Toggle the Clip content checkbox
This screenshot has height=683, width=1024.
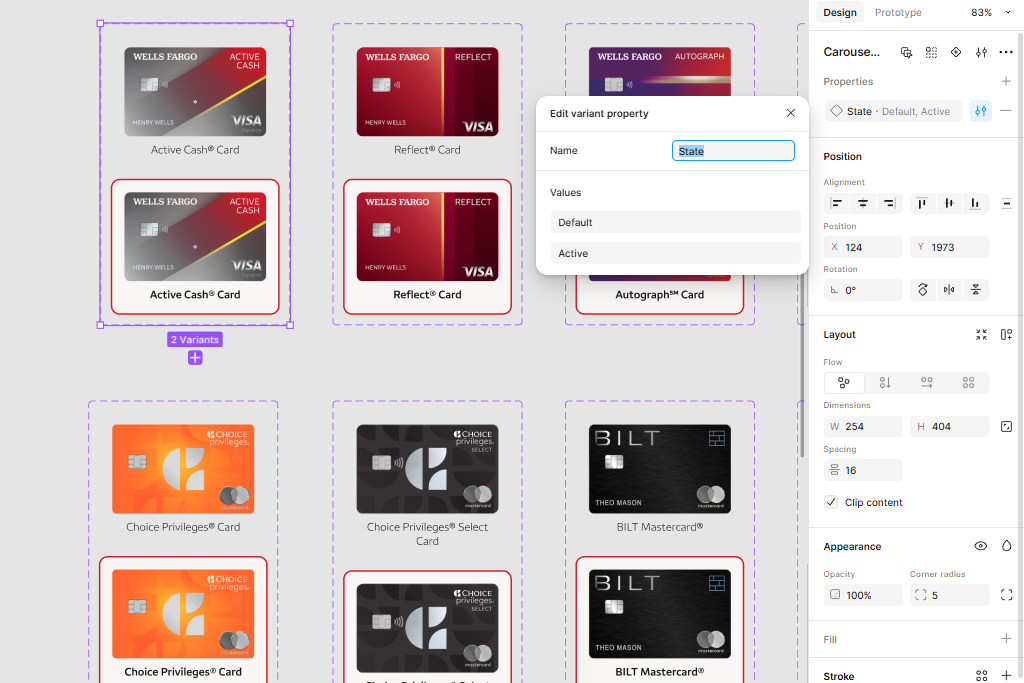tap(831, 502)
